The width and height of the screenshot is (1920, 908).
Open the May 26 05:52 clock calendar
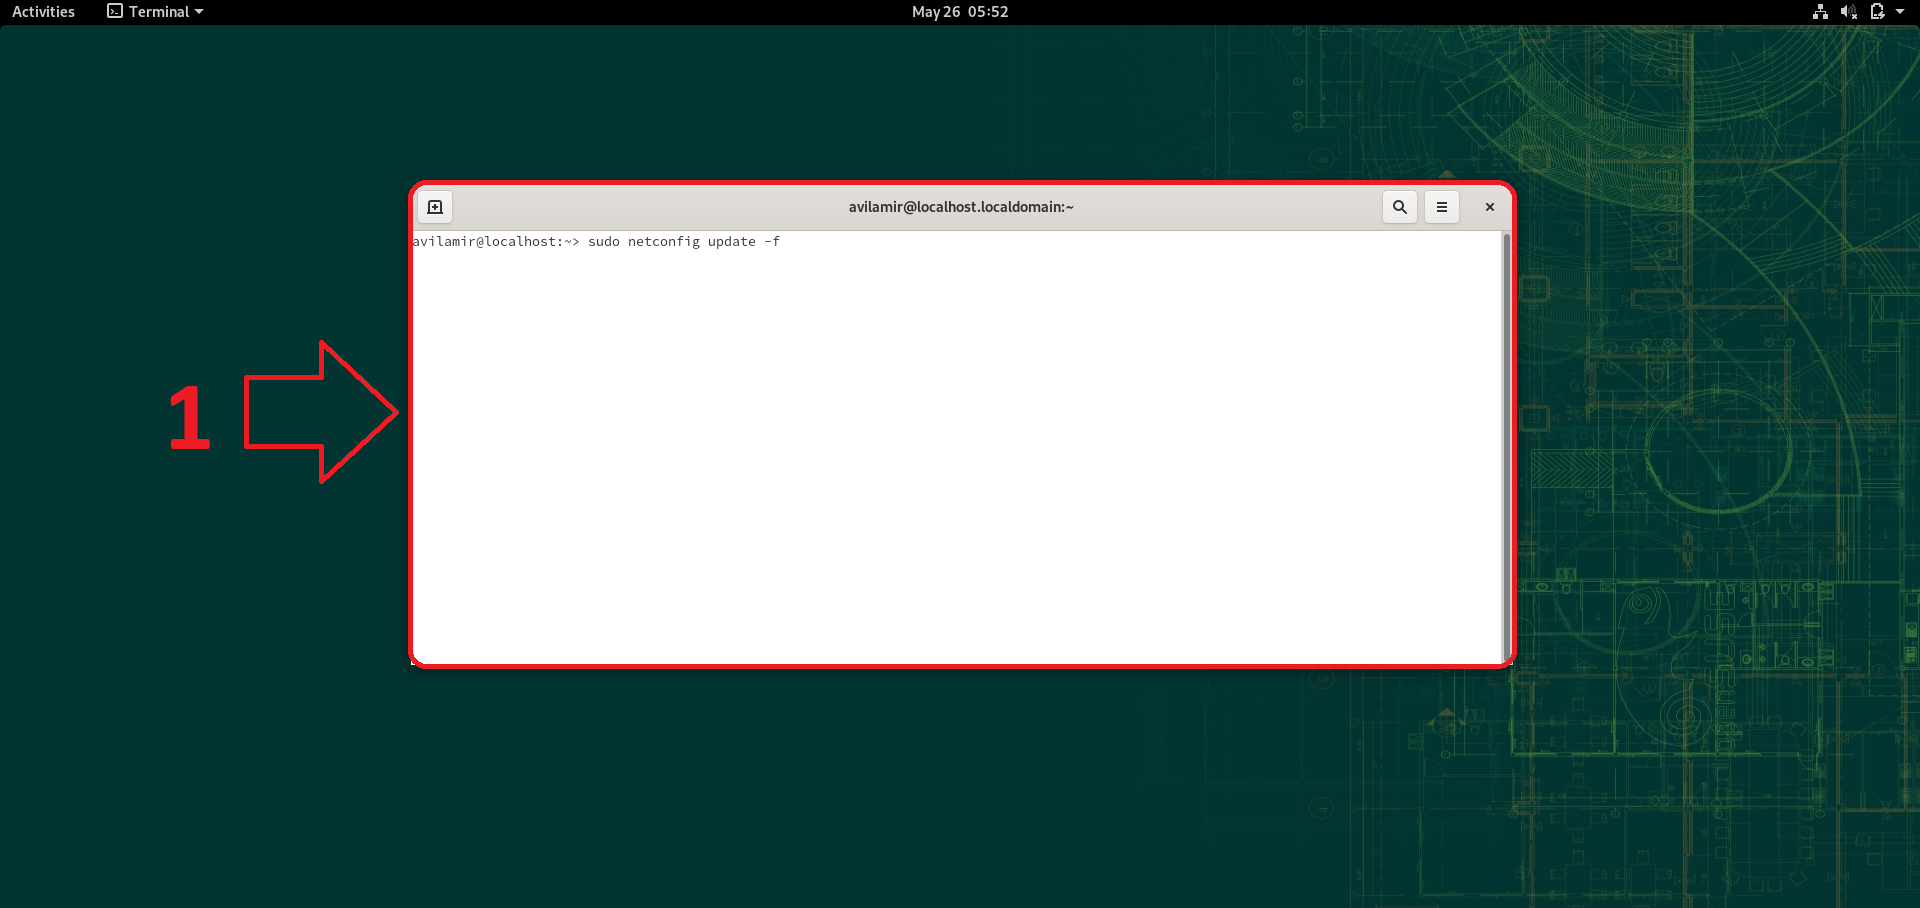[x=959, y=12]
